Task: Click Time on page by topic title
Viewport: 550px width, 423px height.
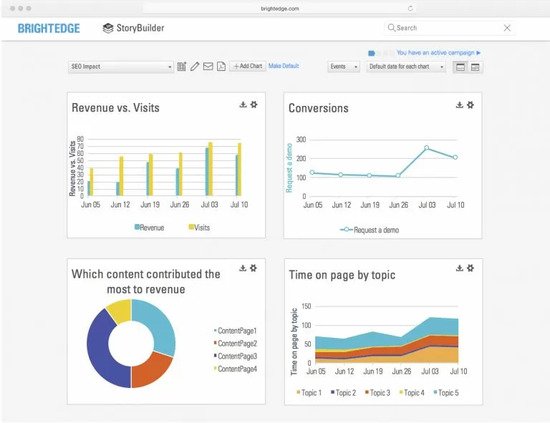Action: point(342,275)
